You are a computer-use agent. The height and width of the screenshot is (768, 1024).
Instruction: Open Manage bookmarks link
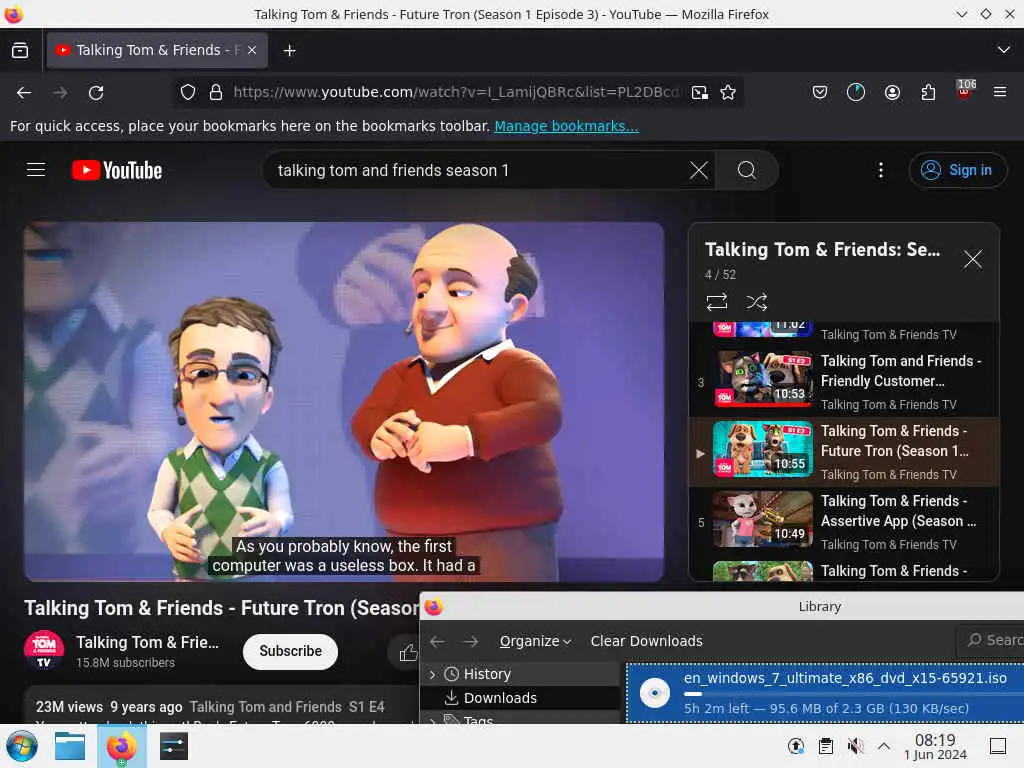(x=566, y=126)
